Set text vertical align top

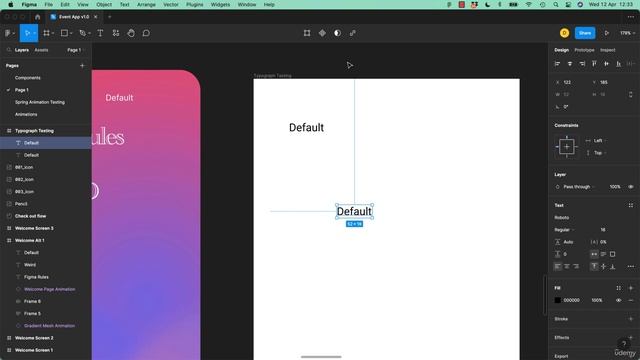(x=594, y=267)
